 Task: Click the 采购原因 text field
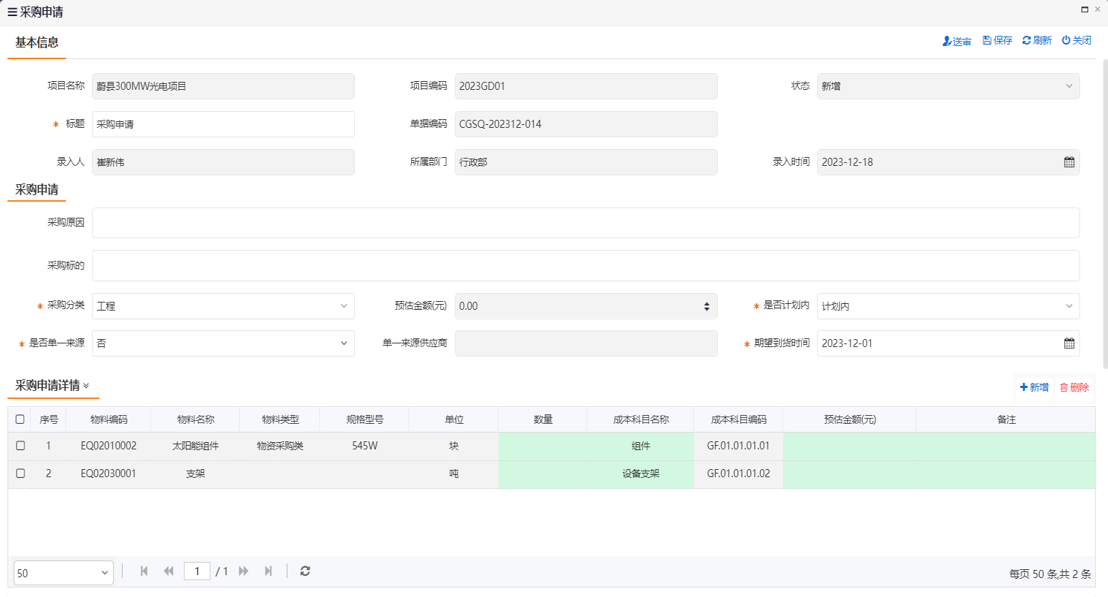[x=586, y=223]
